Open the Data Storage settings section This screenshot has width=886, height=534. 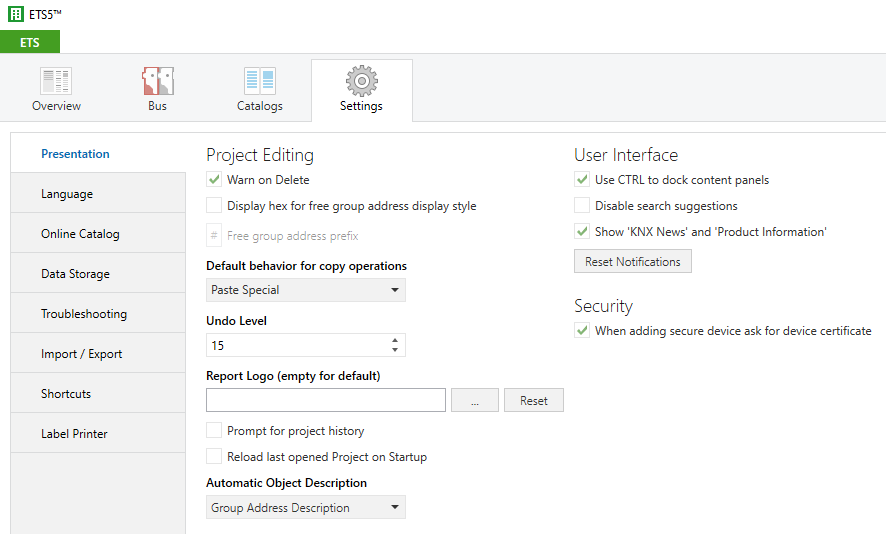98,273
